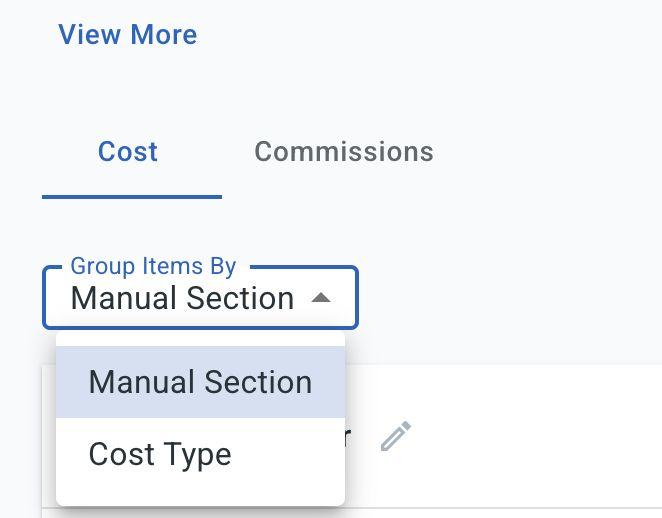The height and width of the screenshot is (518, 662).
Task: Switch to the Cost tab
Action: [x=128, y=152]
